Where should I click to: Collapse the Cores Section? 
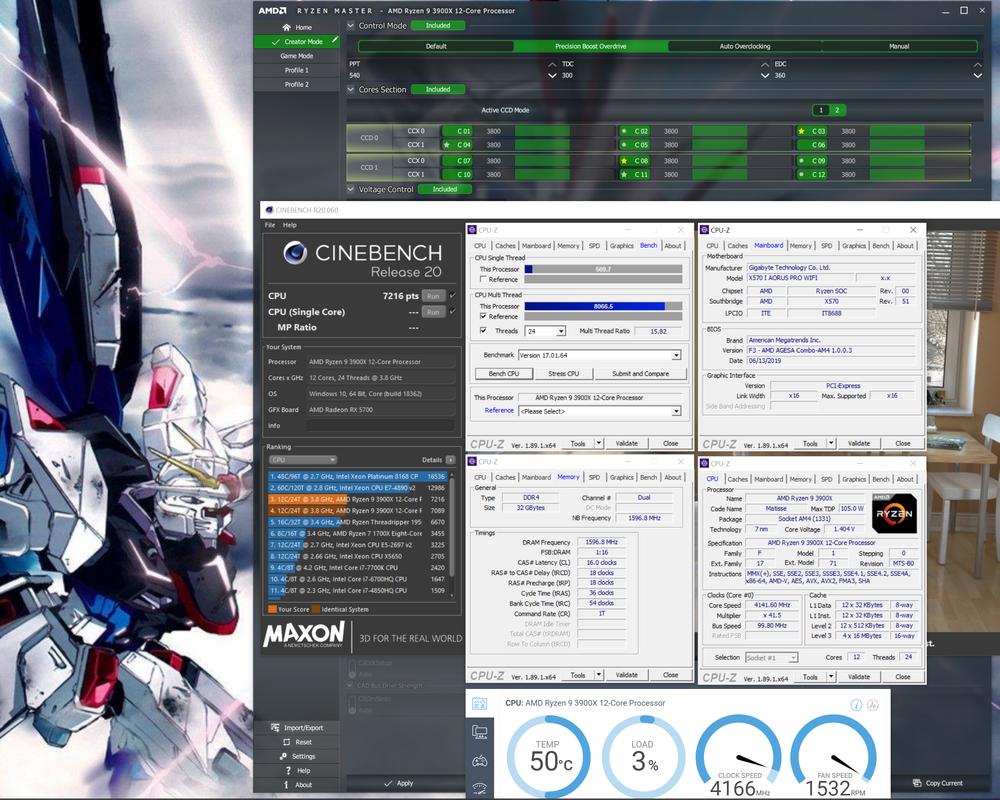coord(351,89)
